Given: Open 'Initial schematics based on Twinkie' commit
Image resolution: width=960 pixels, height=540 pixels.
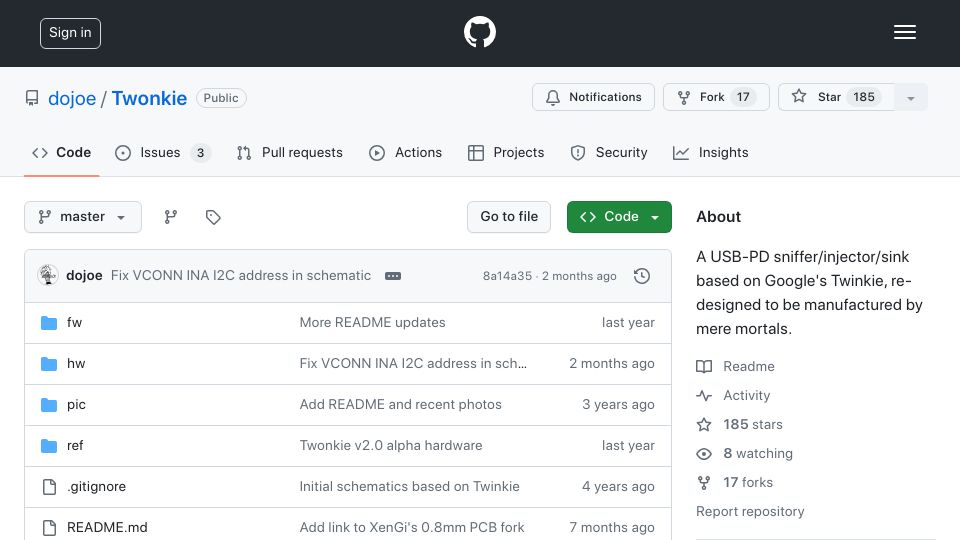Looking at the screenshot, I should coord(410,487).
